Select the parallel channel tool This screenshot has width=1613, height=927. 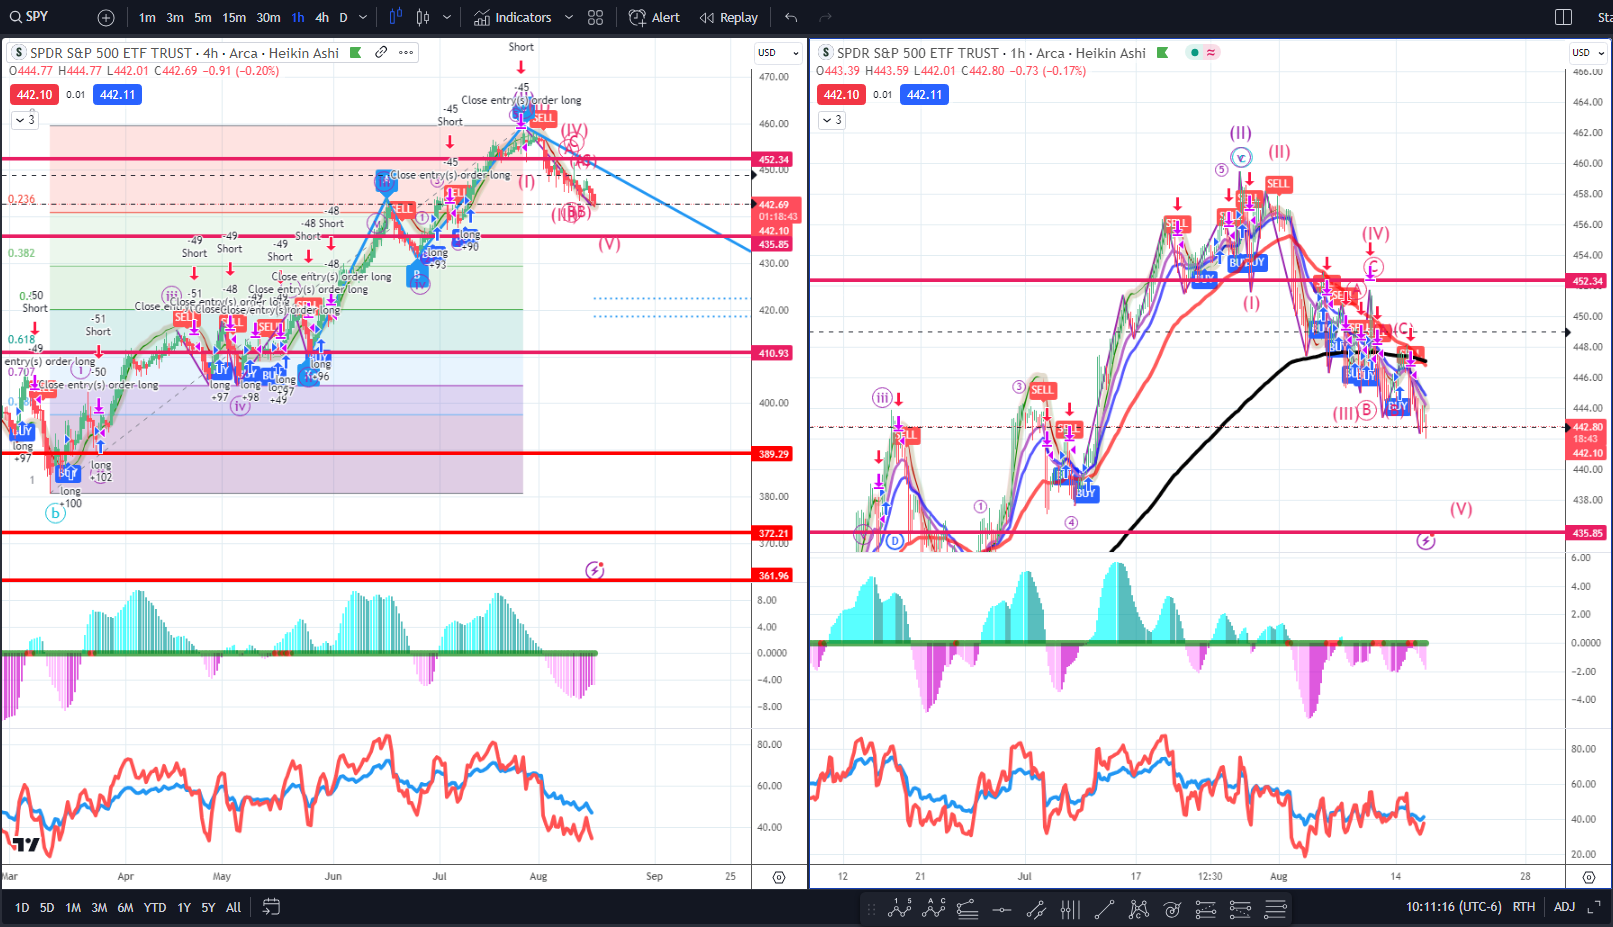(1036, 909)
